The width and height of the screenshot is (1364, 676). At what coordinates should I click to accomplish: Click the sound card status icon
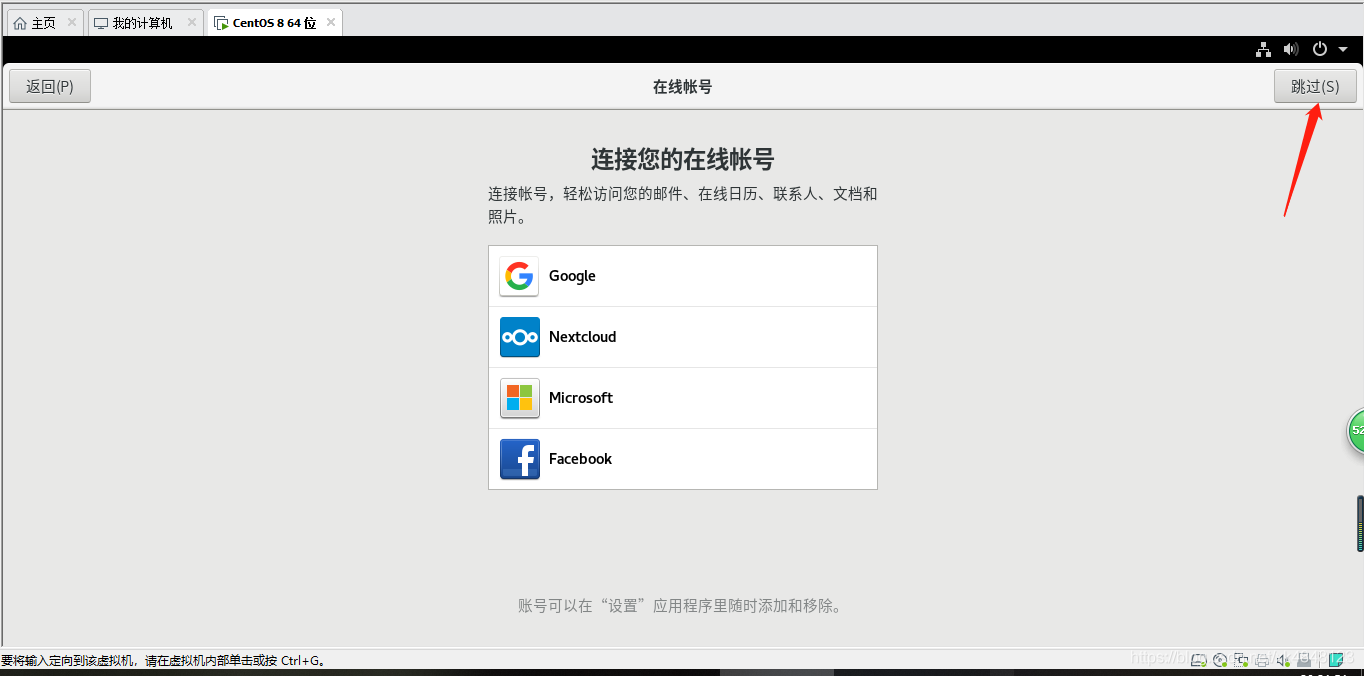click(x=1283, y=659)
